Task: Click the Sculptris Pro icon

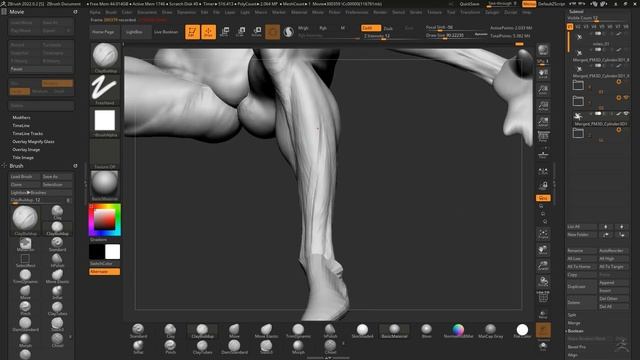Action: tap(289, 32)
